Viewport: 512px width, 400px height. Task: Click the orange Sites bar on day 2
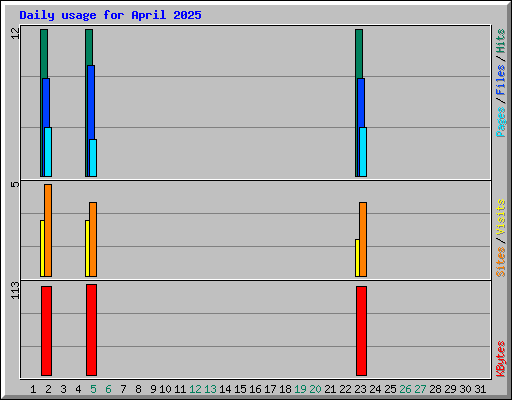tap(48, 230)
